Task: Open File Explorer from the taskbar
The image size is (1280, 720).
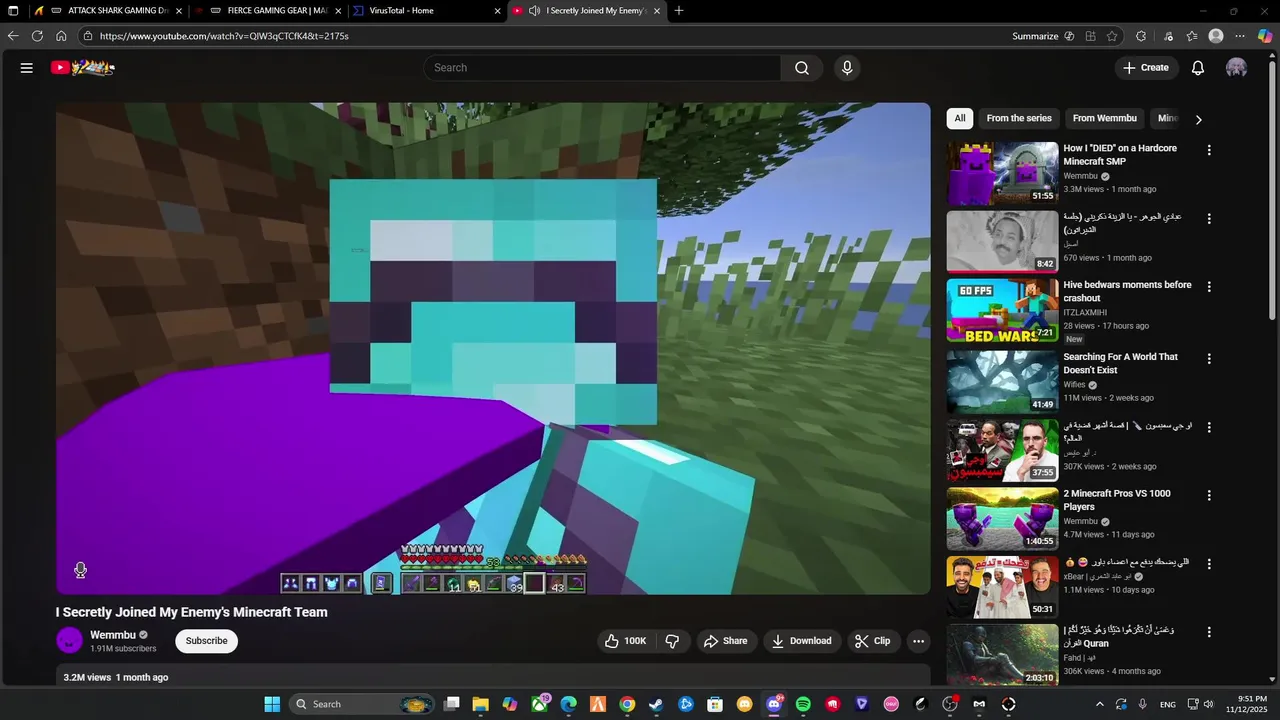Action: coord(480,704)
